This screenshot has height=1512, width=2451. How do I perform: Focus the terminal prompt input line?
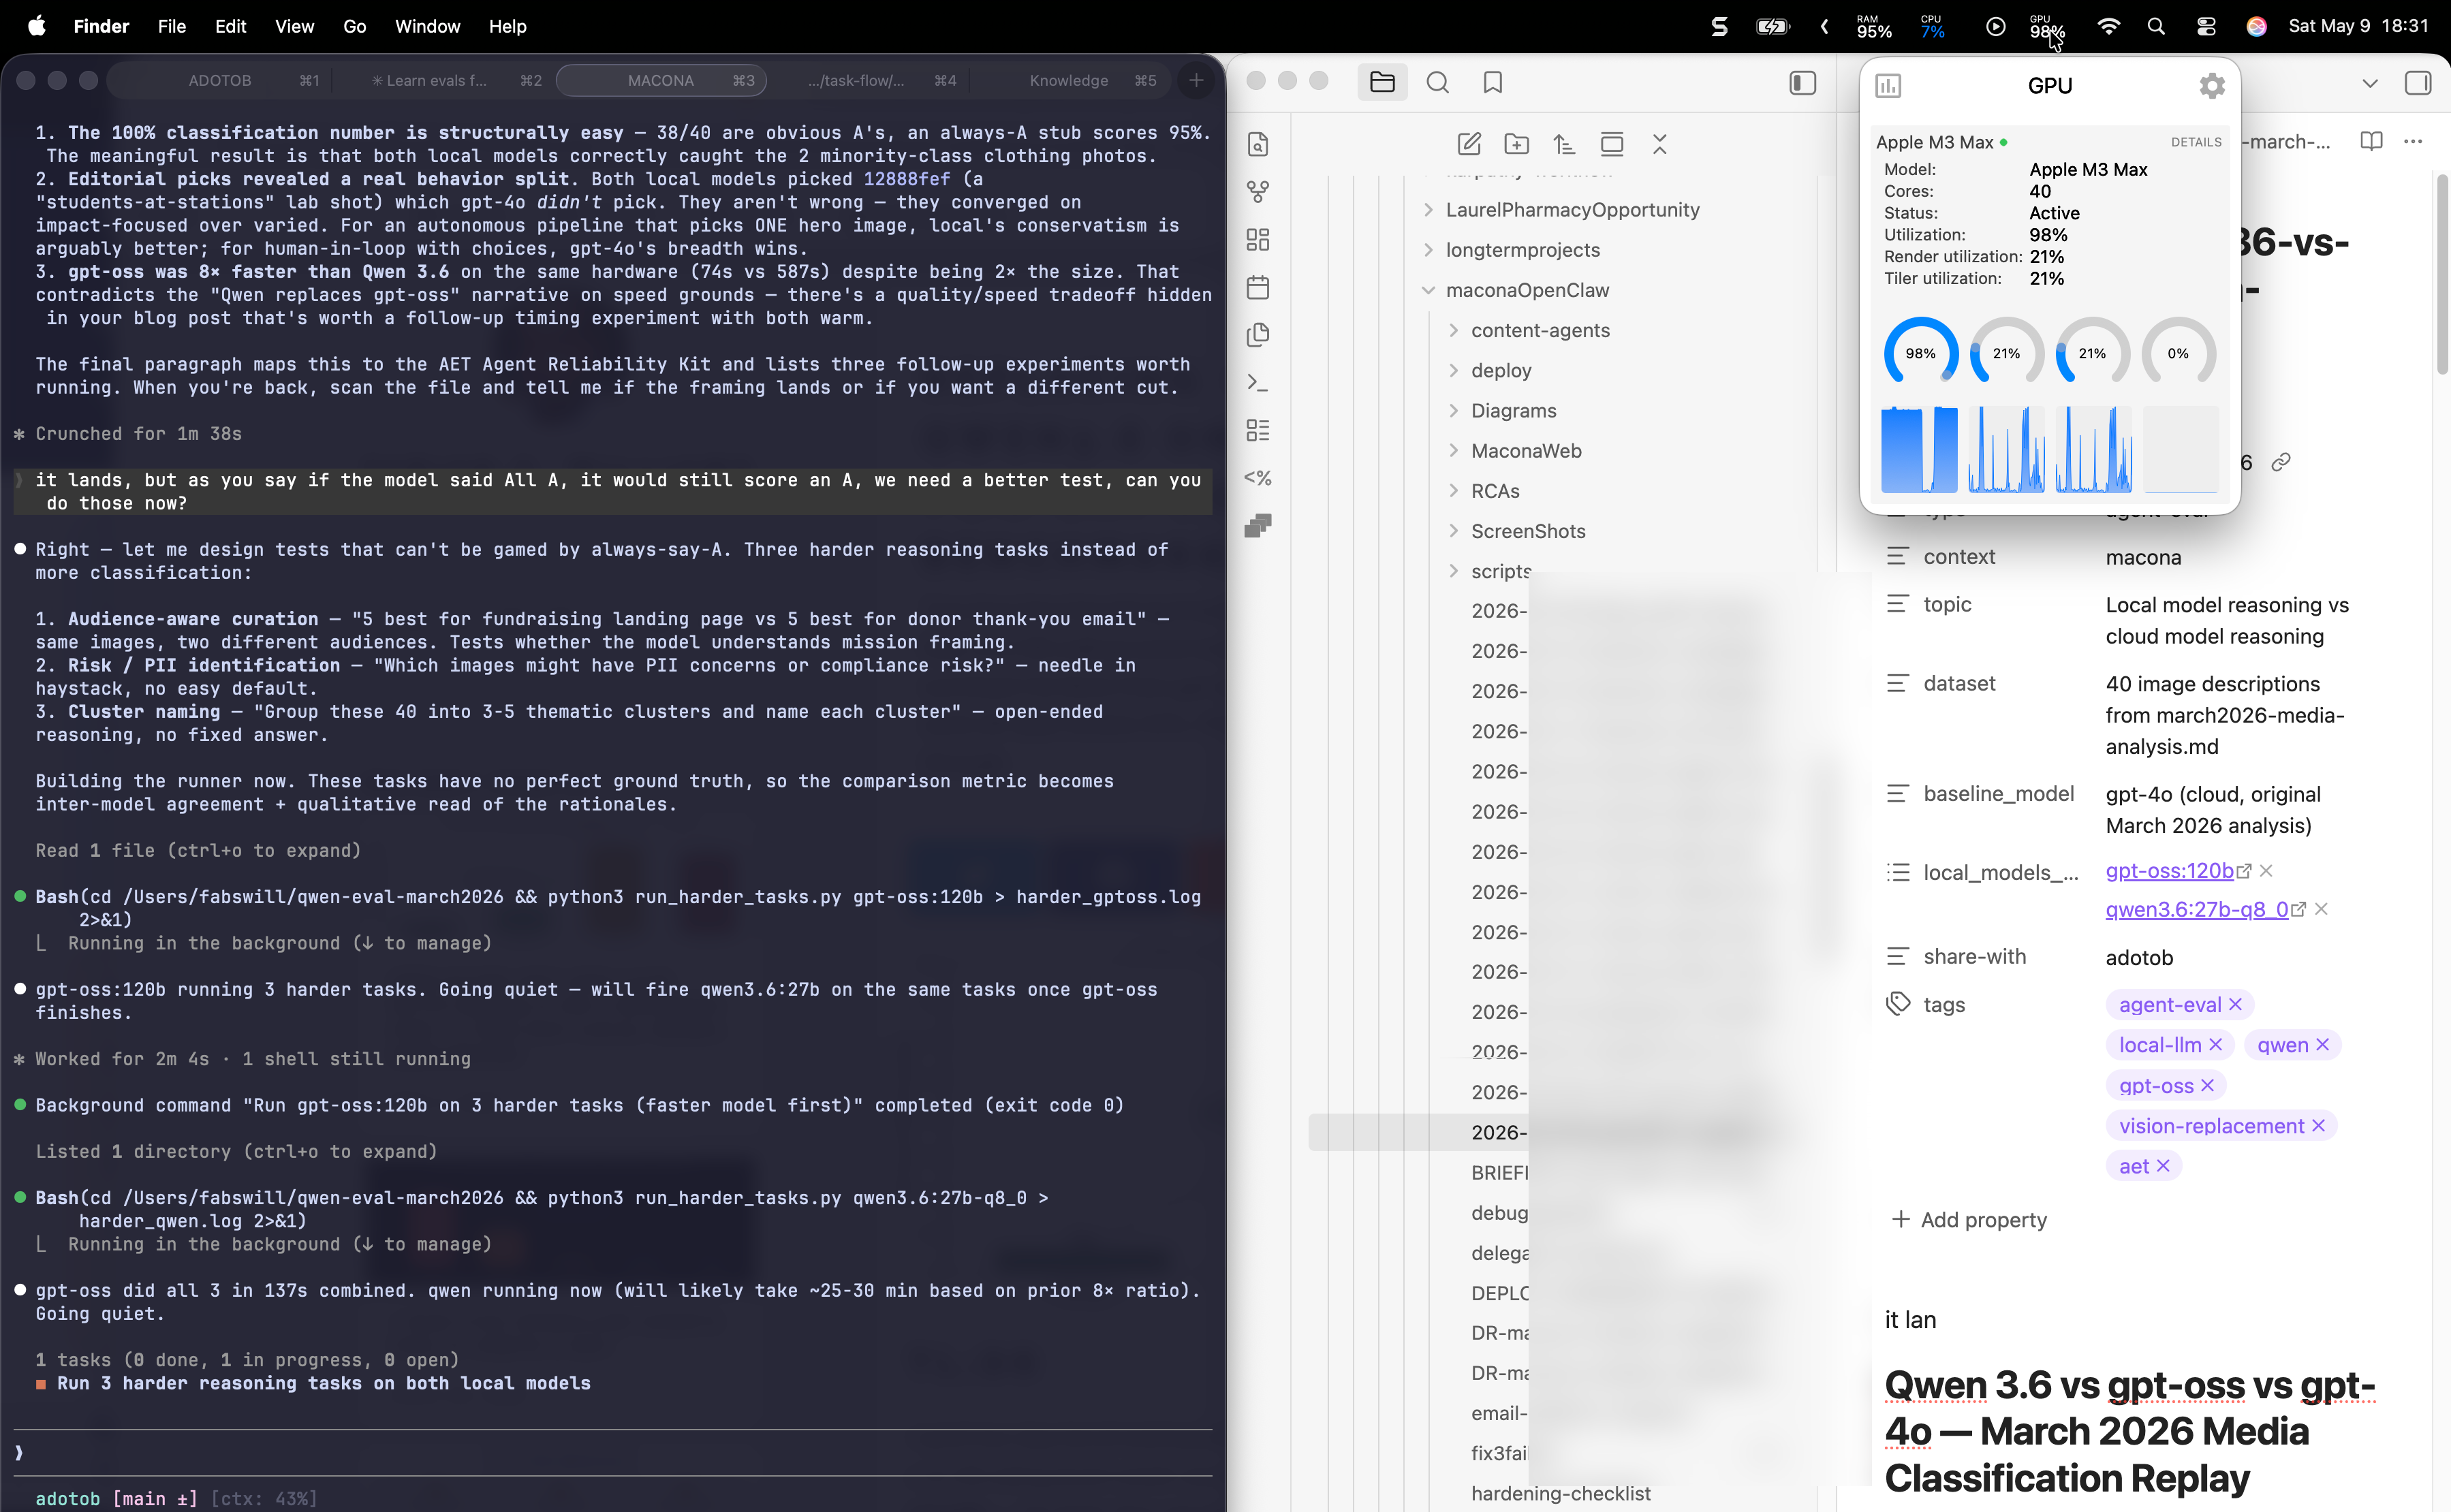pyautogui.click(x=613, y=1452)
